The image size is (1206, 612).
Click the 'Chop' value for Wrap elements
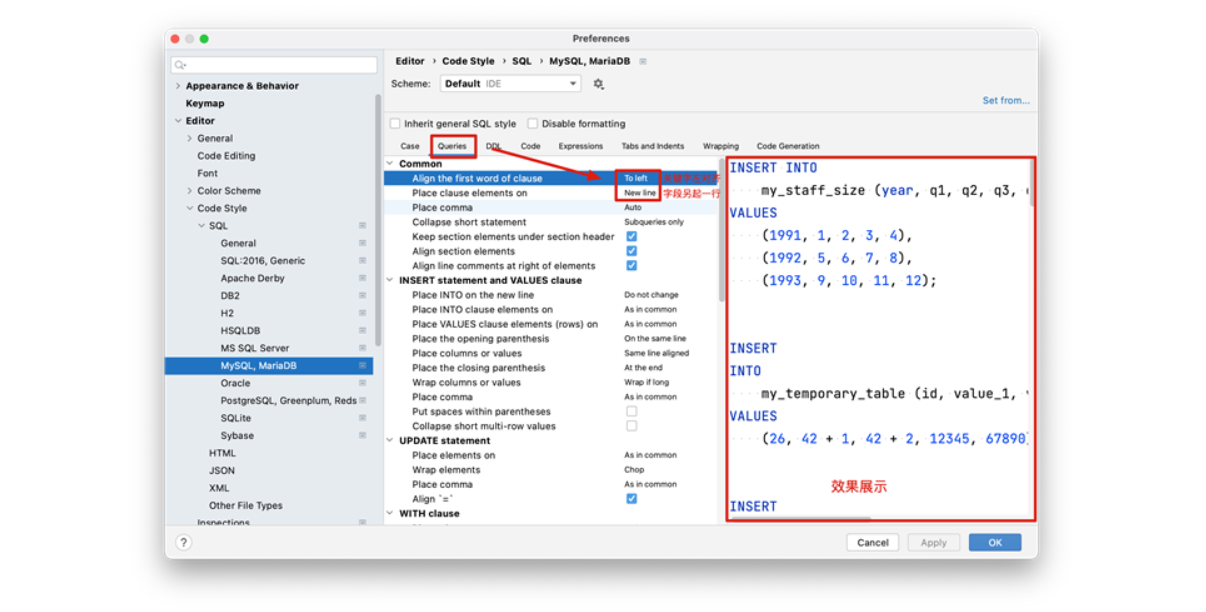[634, 470]
